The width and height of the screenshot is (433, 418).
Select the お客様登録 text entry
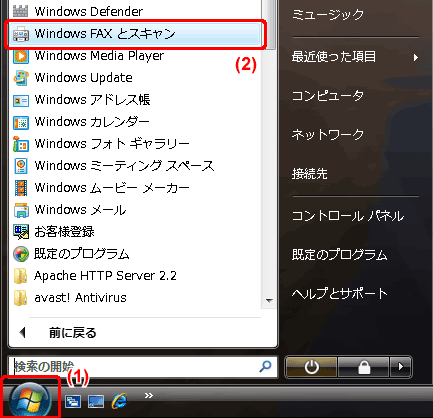[x=64, y=232]
